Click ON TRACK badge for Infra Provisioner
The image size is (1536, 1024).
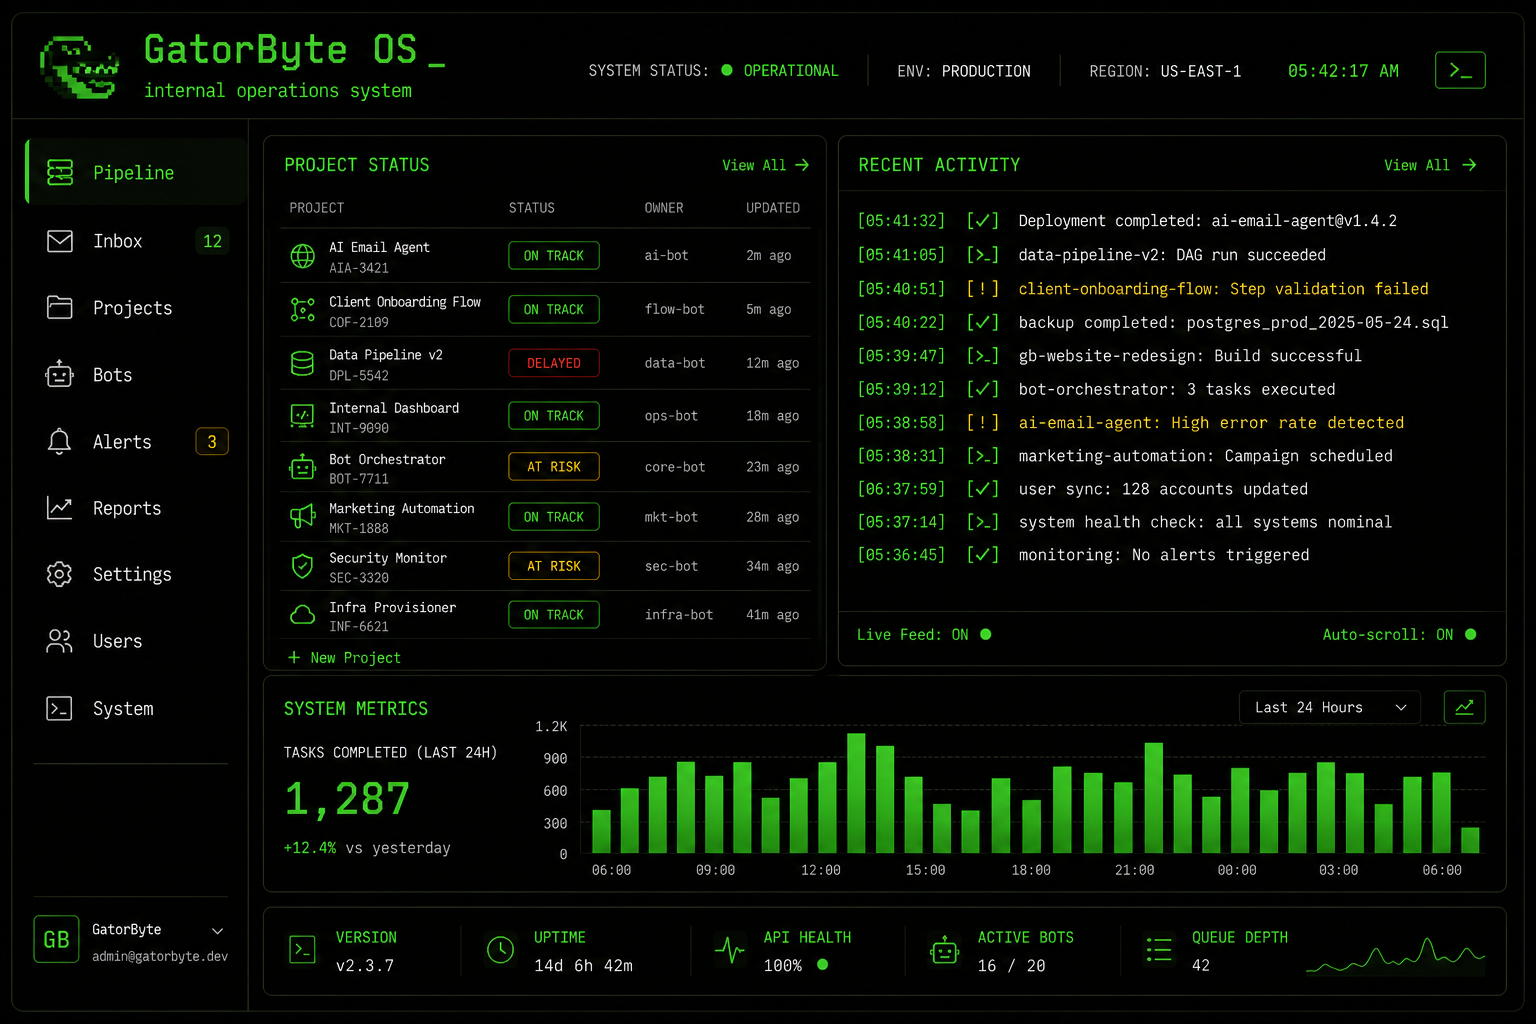(554, 615)
